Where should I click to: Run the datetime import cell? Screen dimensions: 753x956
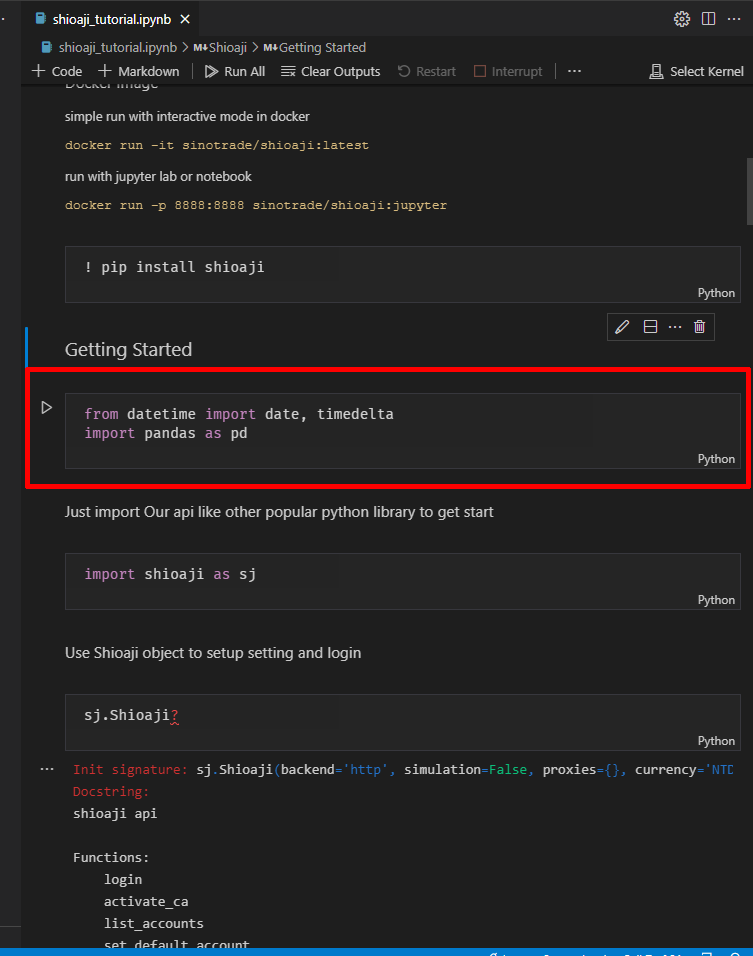click(46, 407)
